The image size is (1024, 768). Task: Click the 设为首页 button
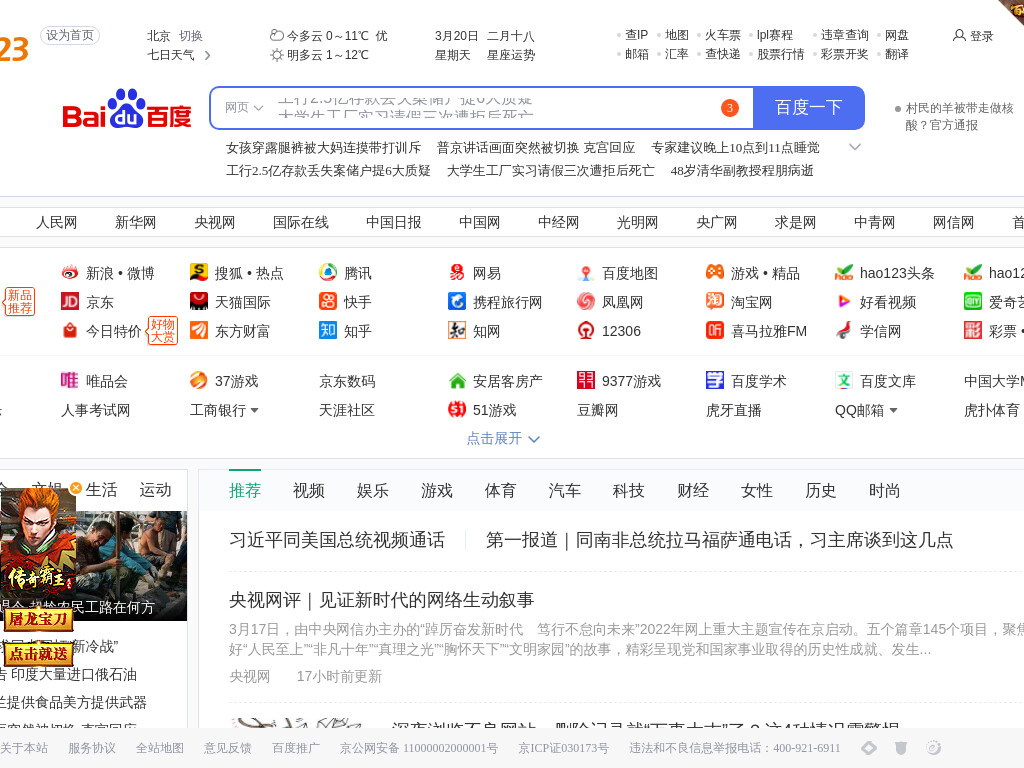tap(70, 35)
